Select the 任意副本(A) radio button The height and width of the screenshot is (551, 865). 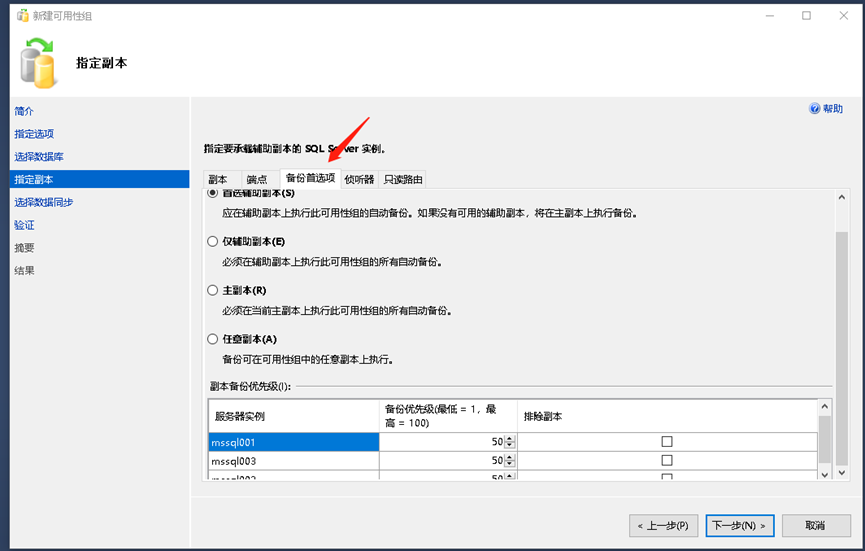tap(212, 339)
